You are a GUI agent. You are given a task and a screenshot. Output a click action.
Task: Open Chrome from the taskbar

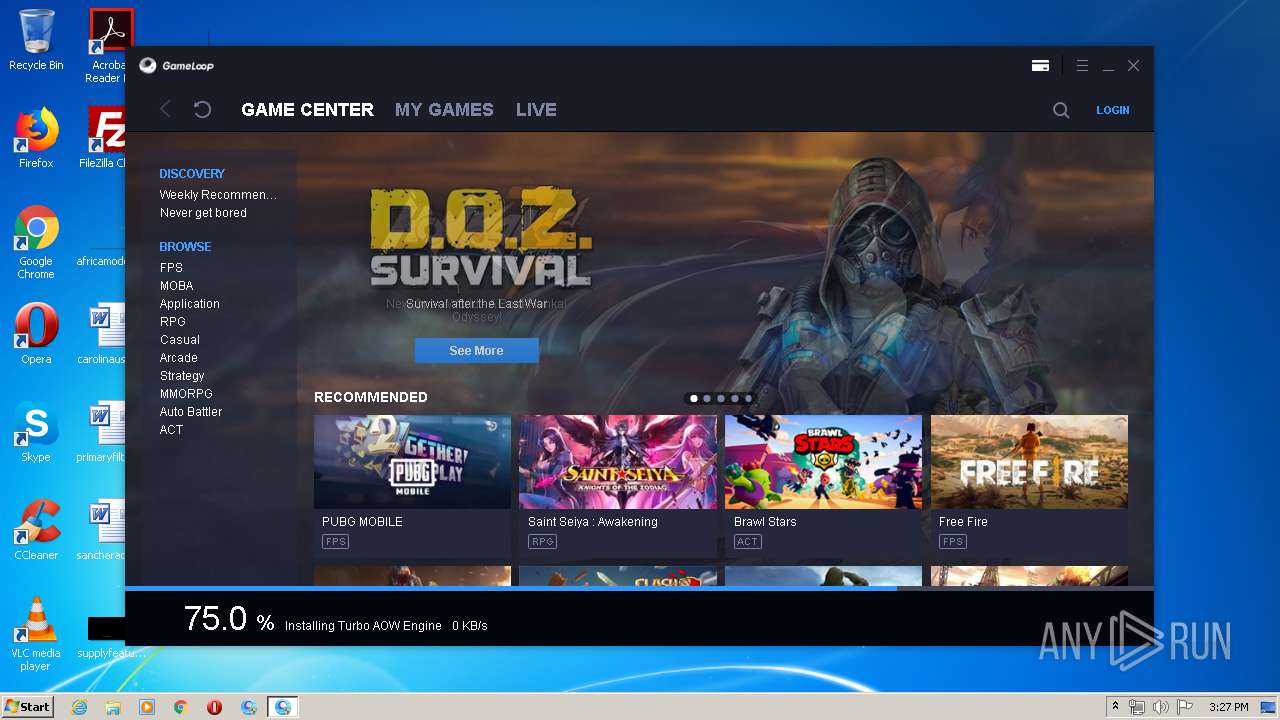pyautogui.click(x=181, y=707)
